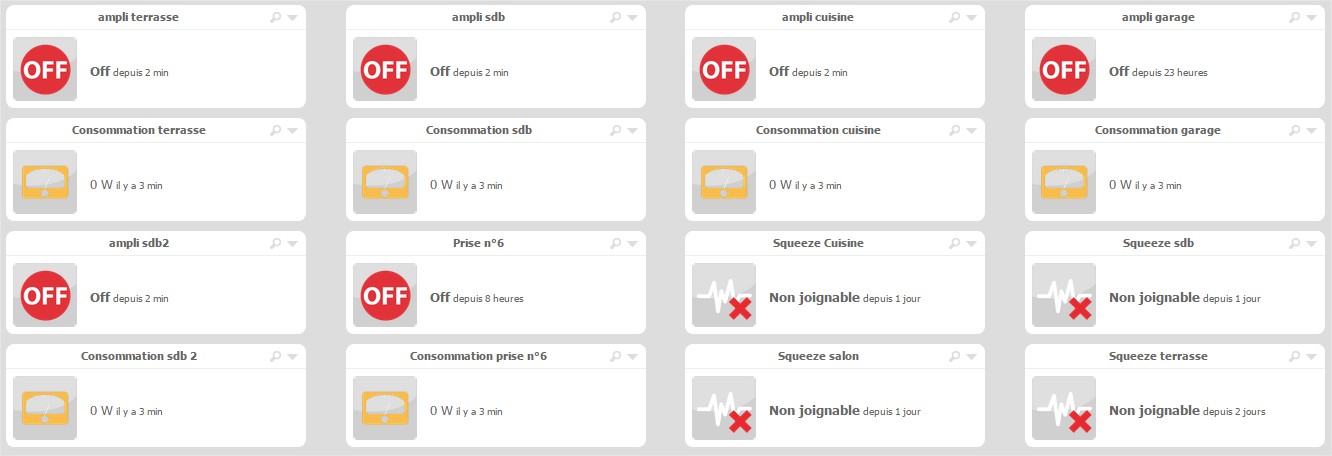Click the magnifier icon on Consommation cuisine

tap(954, 131)
